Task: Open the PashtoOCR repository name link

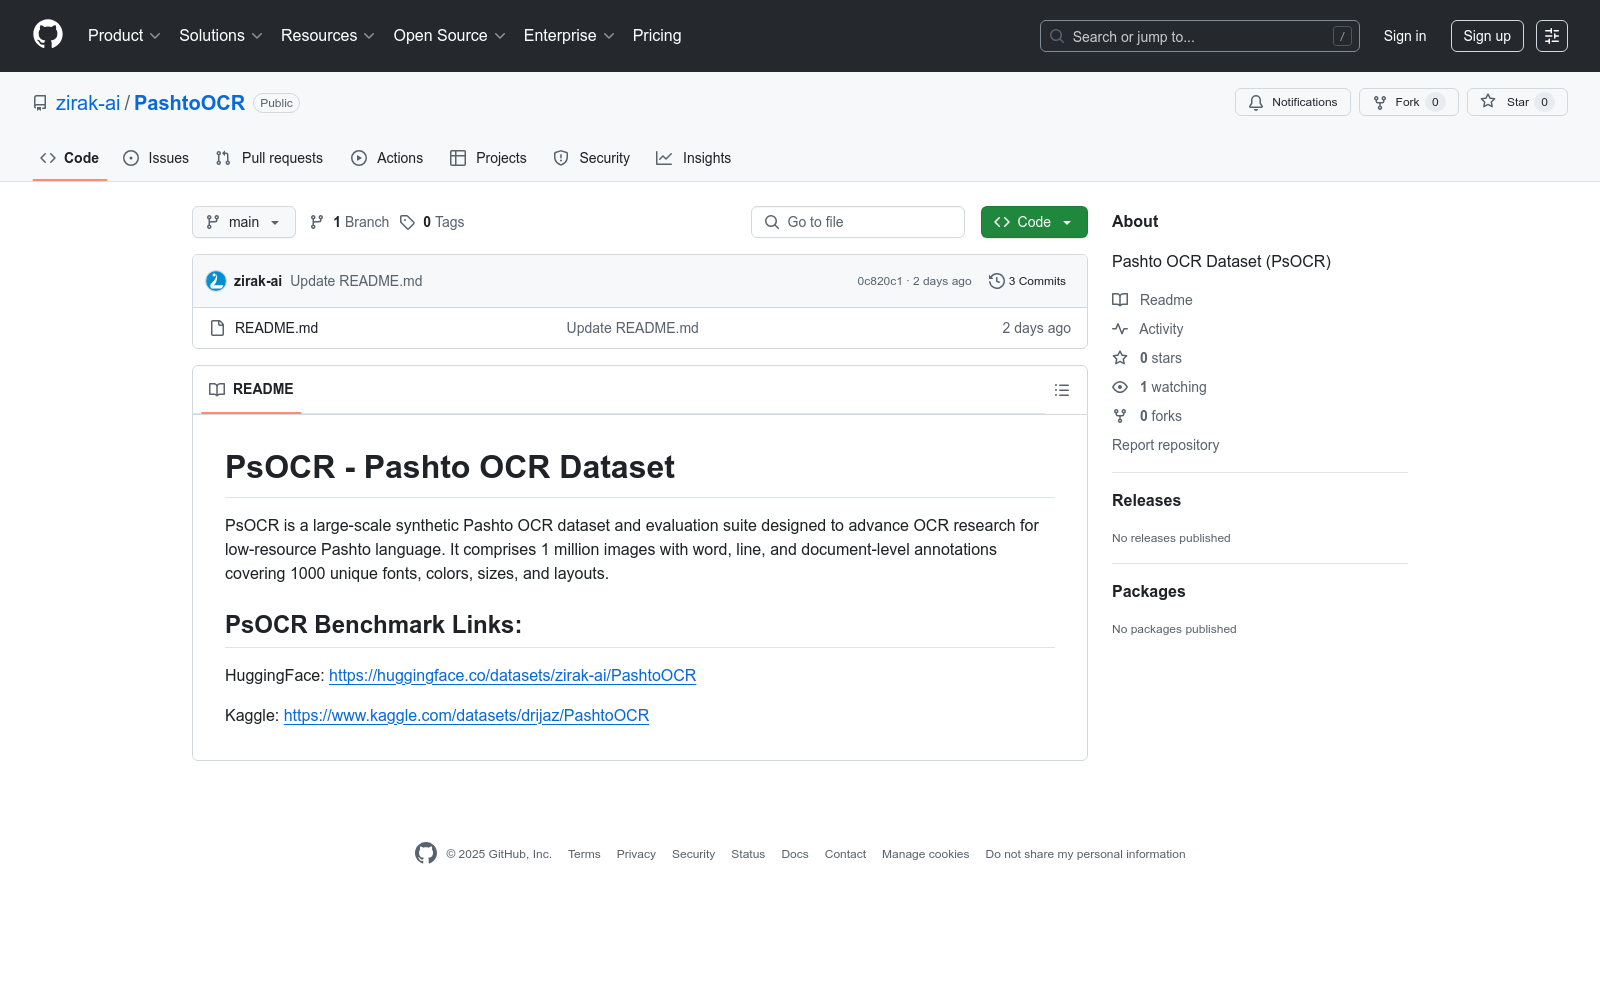Action: click(x=189, y=103)
